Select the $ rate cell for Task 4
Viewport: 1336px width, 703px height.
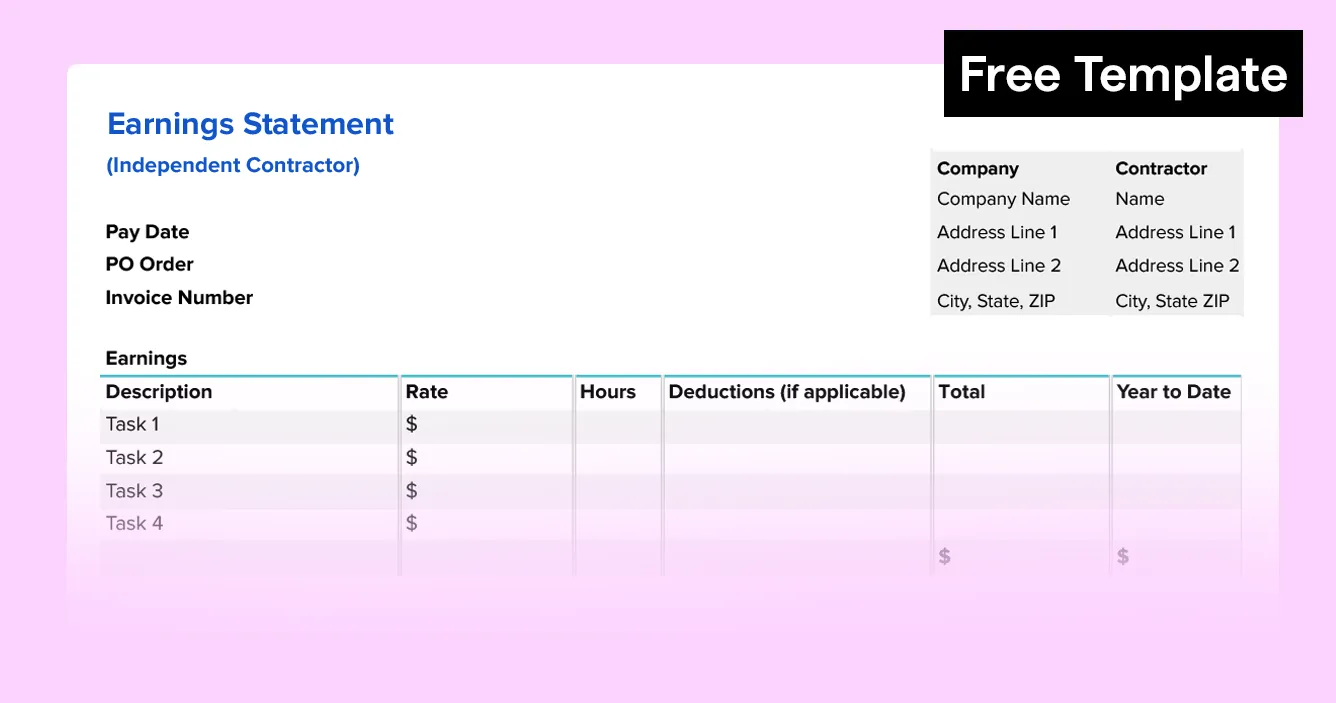487,523
